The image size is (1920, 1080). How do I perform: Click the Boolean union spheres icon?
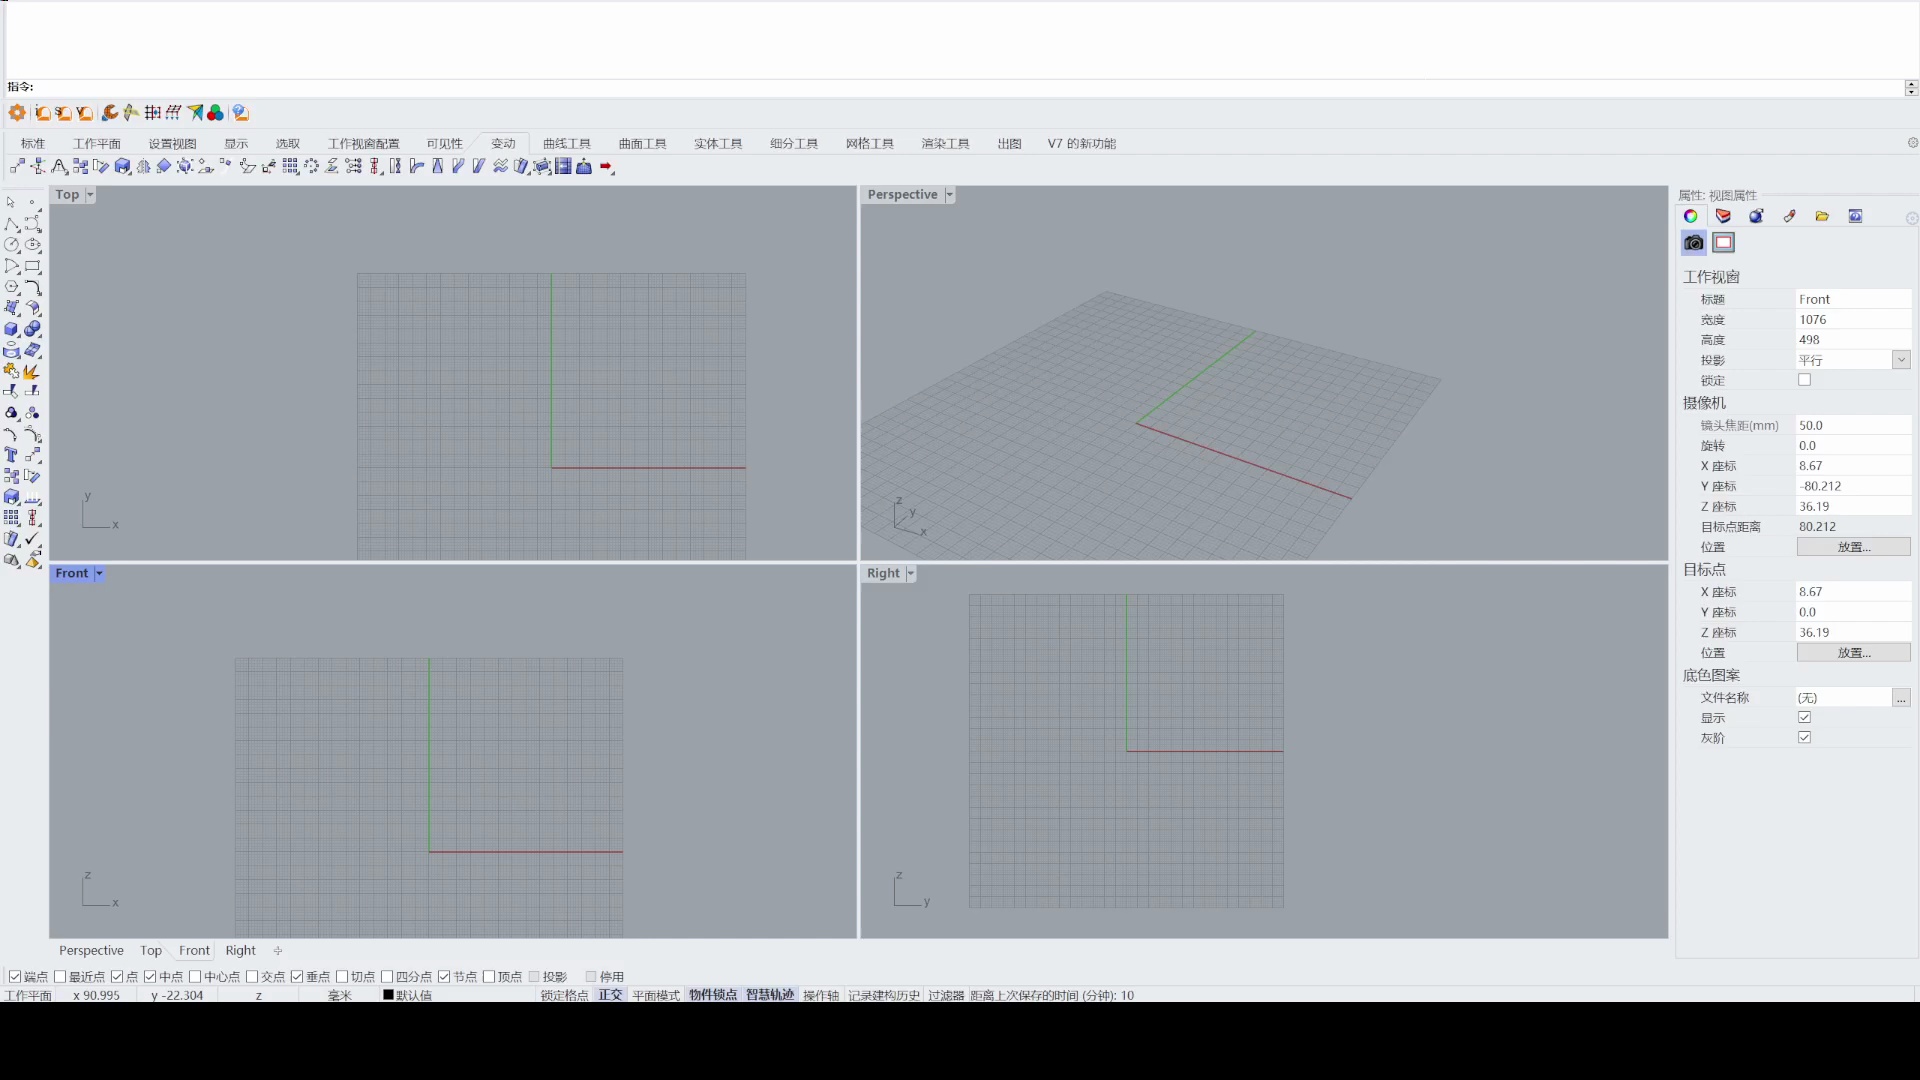click(x=33, y=329)
